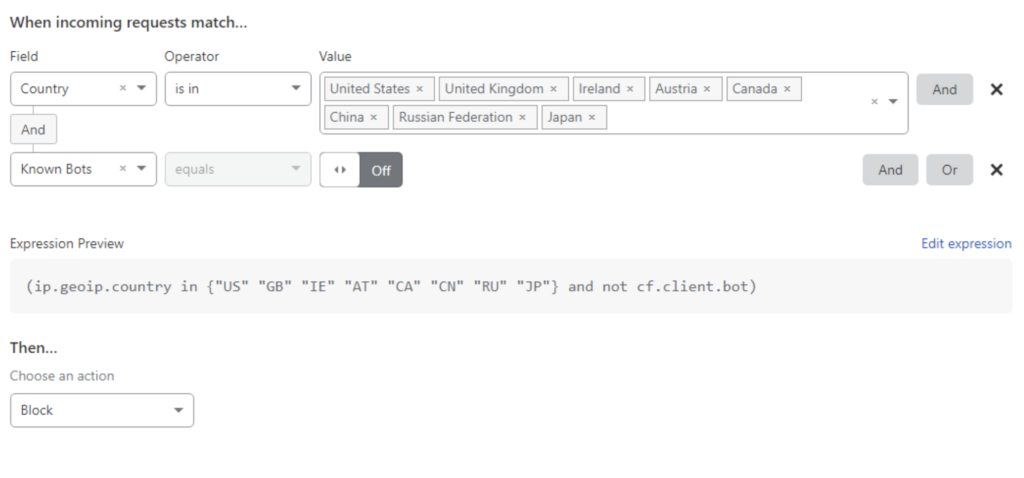
Task: Remove the United Kingdom country tag
Action: 553,89
